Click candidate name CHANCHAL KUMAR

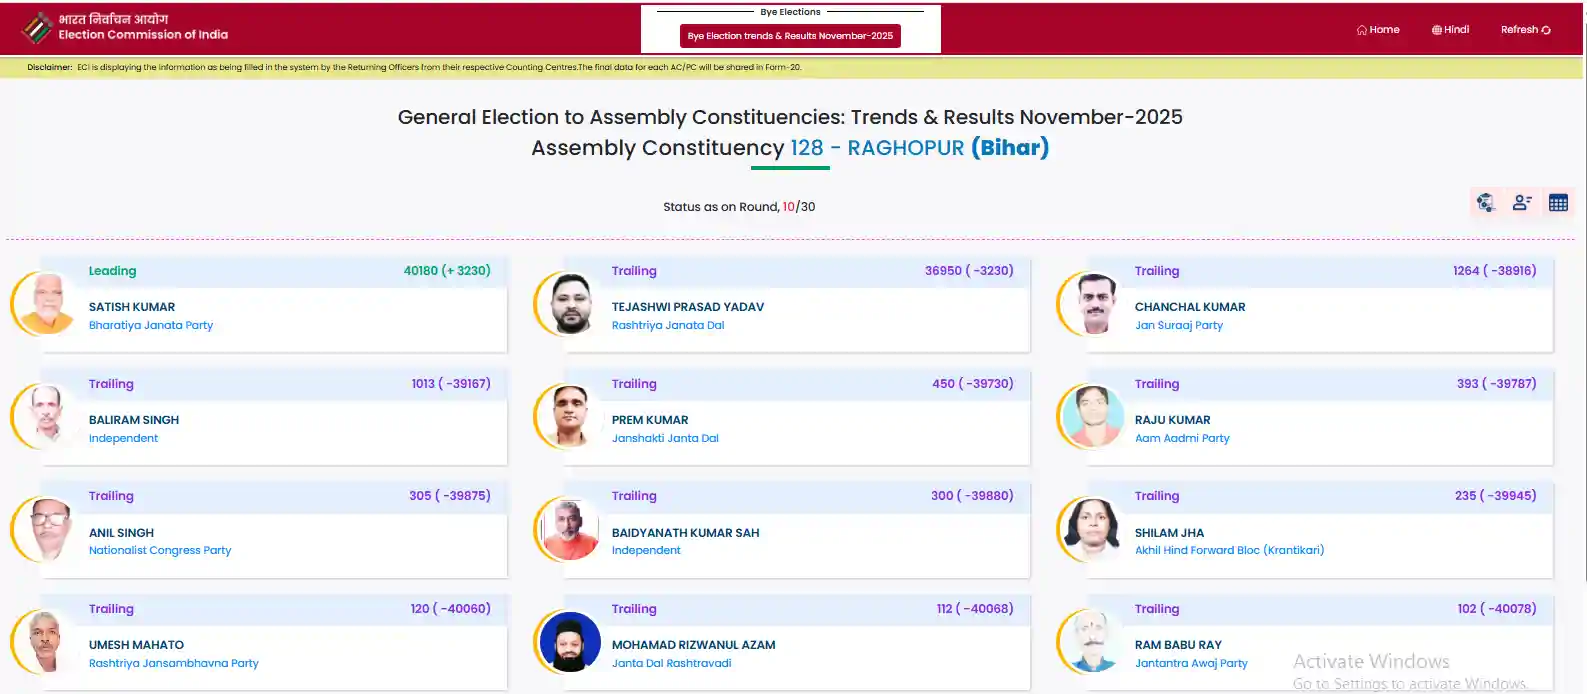tap(1190, 307)
